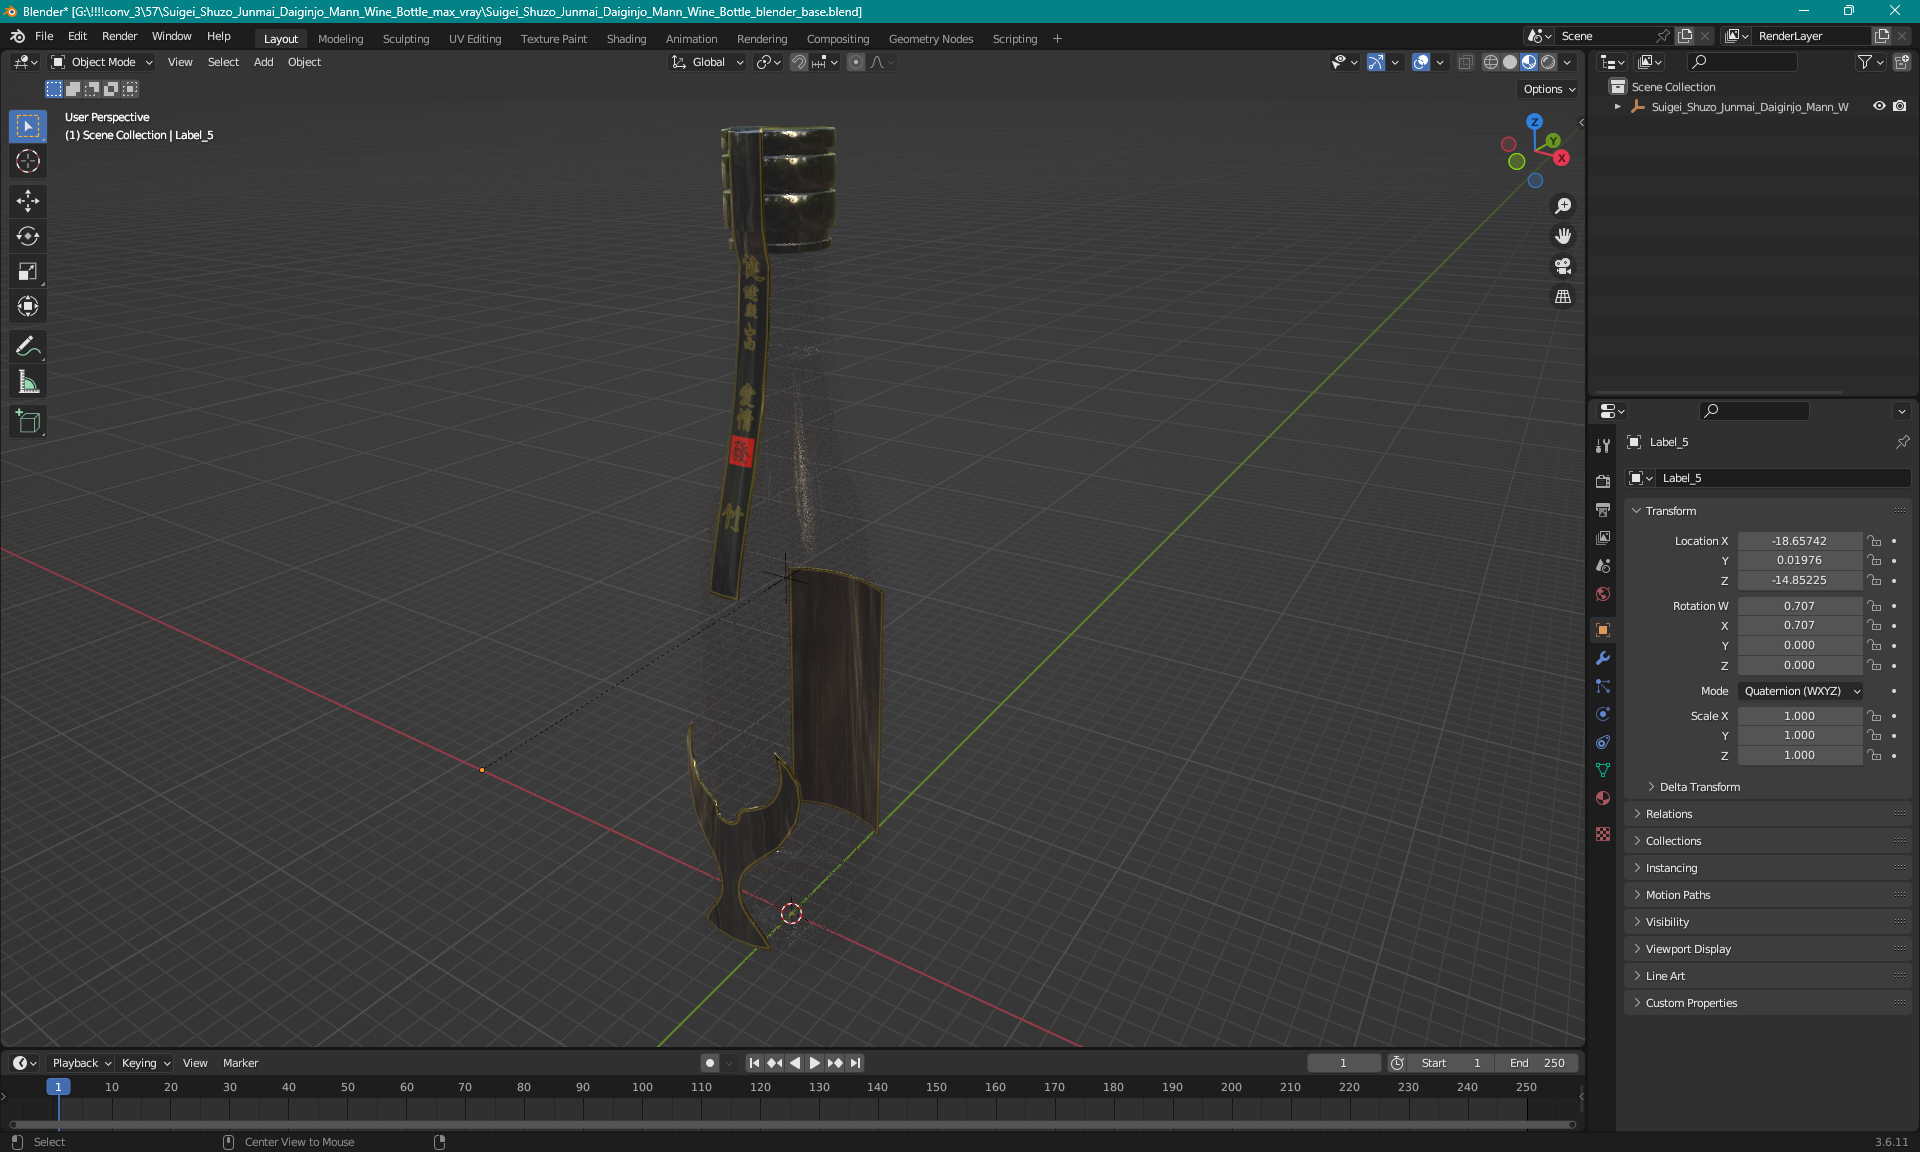Viewport: 1920px width, 1152px height.
Task: Open the World properties tab
Action: pos(1603,594)
